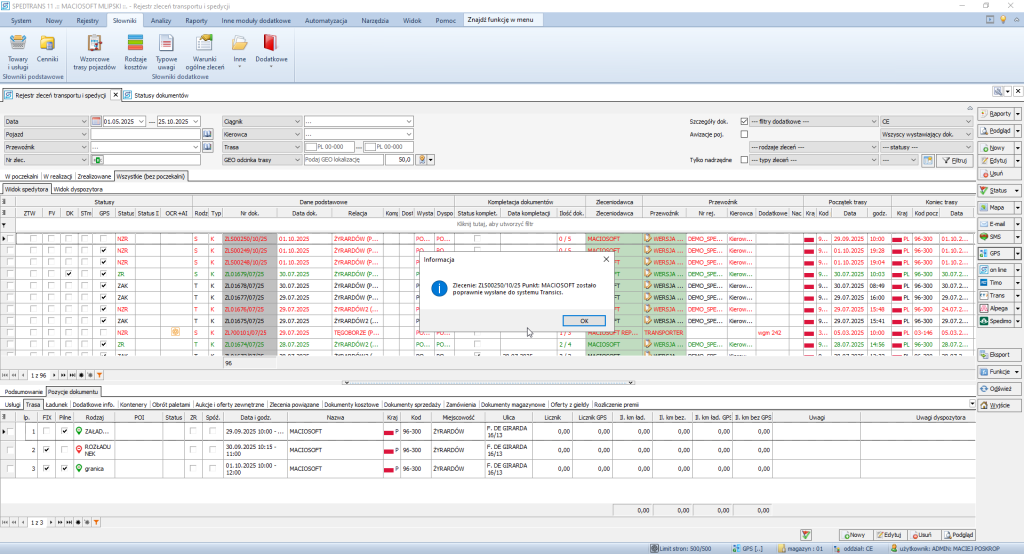Toggle the Szczegóły dok. checkbox

743,121
